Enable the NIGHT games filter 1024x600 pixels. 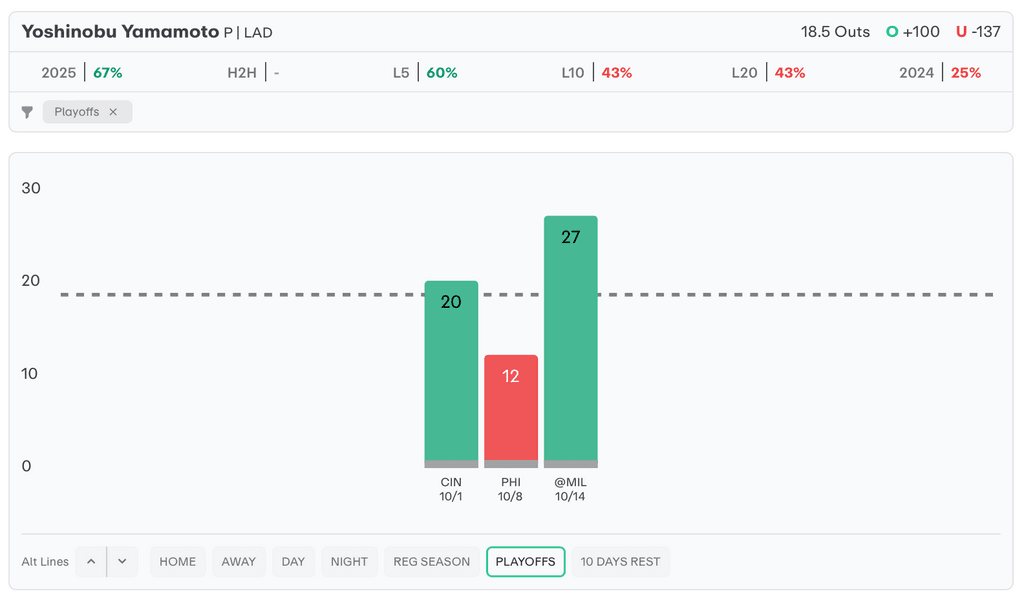point(349,562)
